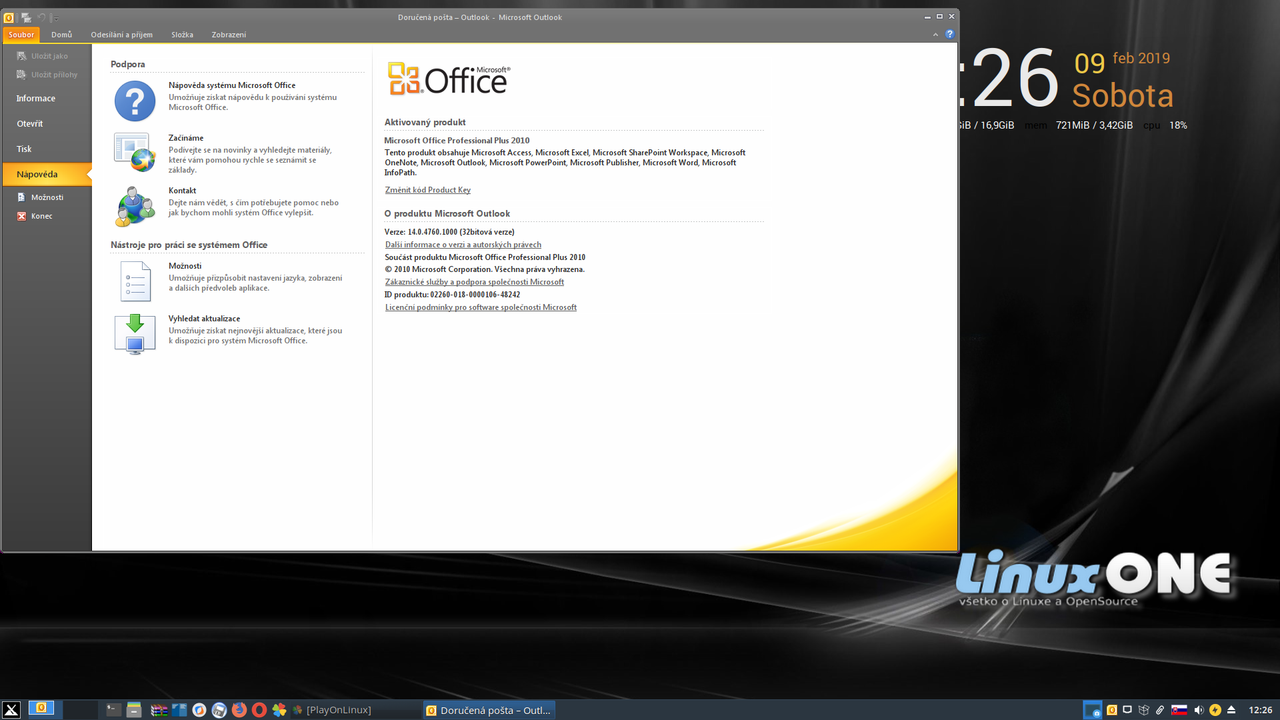1280x720 pixels.
Task: Click the Začínáme getting started icon
Action: 135,152
